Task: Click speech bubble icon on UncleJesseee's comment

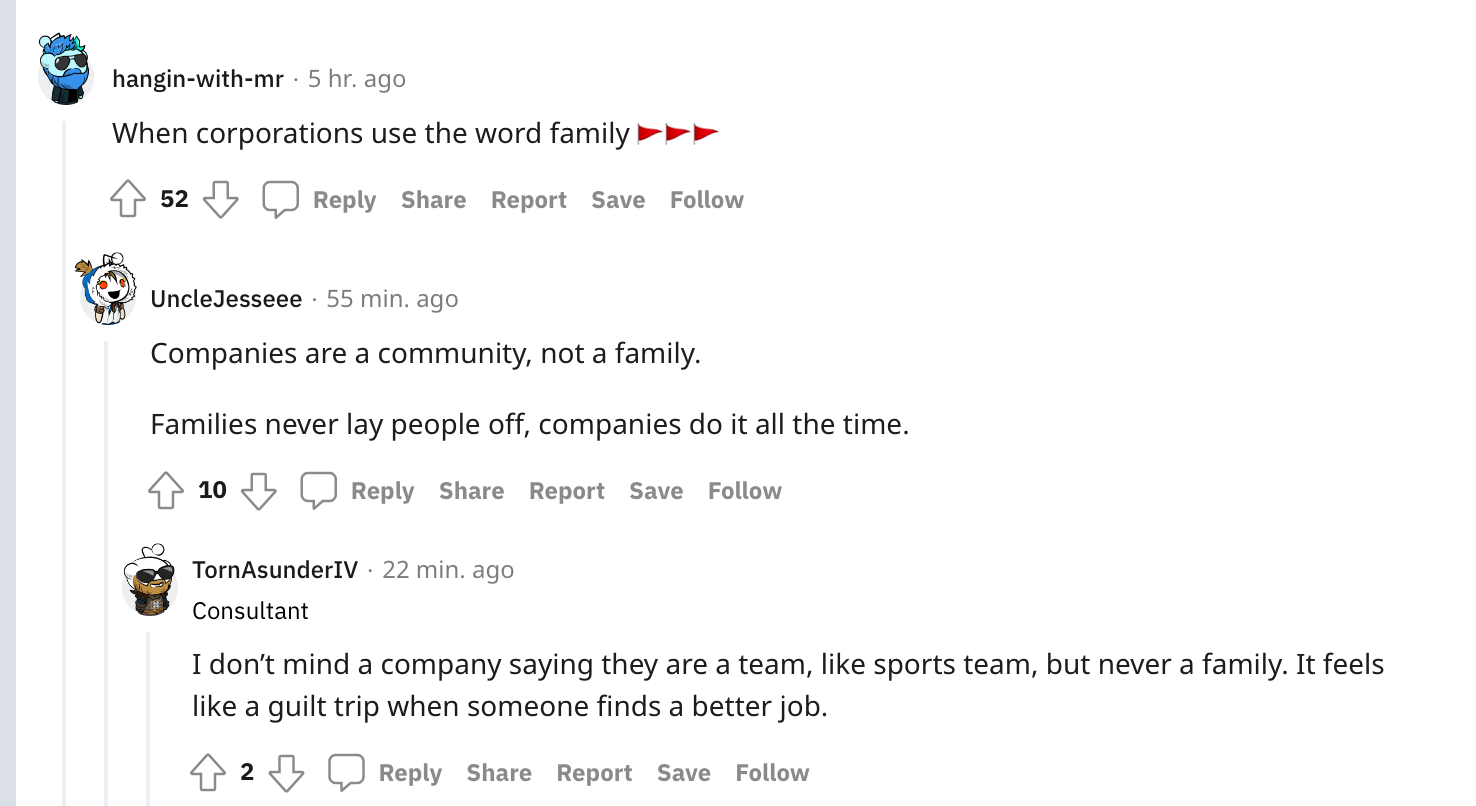Action: click(x=319, y=490)
